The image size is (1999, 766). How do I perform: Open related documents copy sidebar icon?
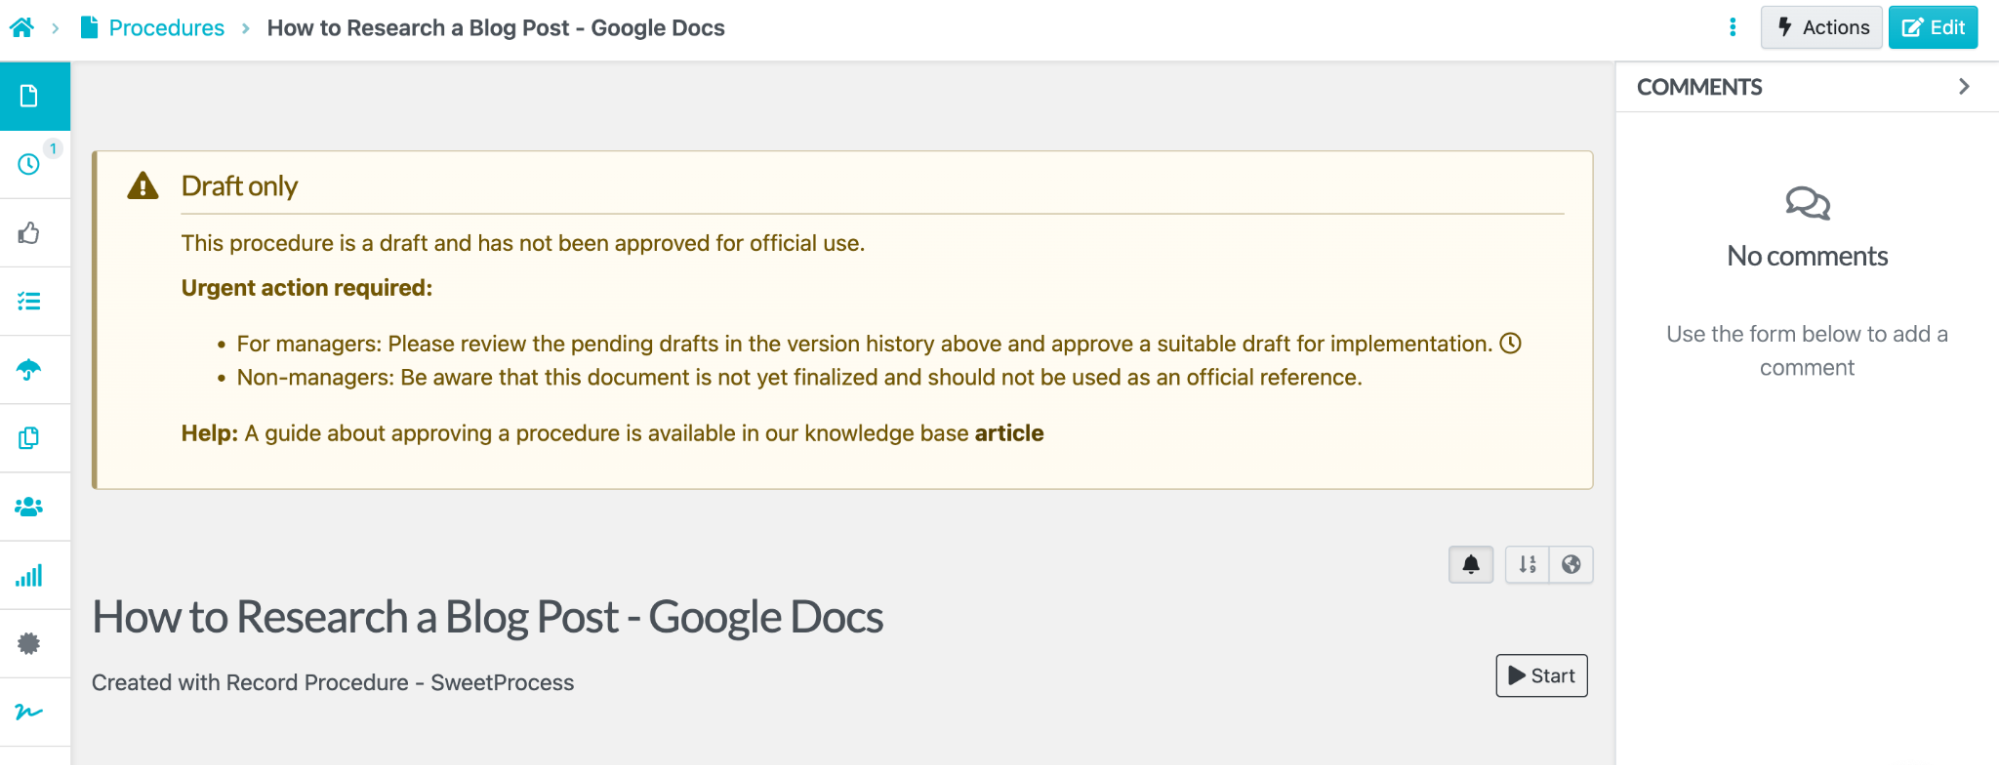click(x=29, y=438)
